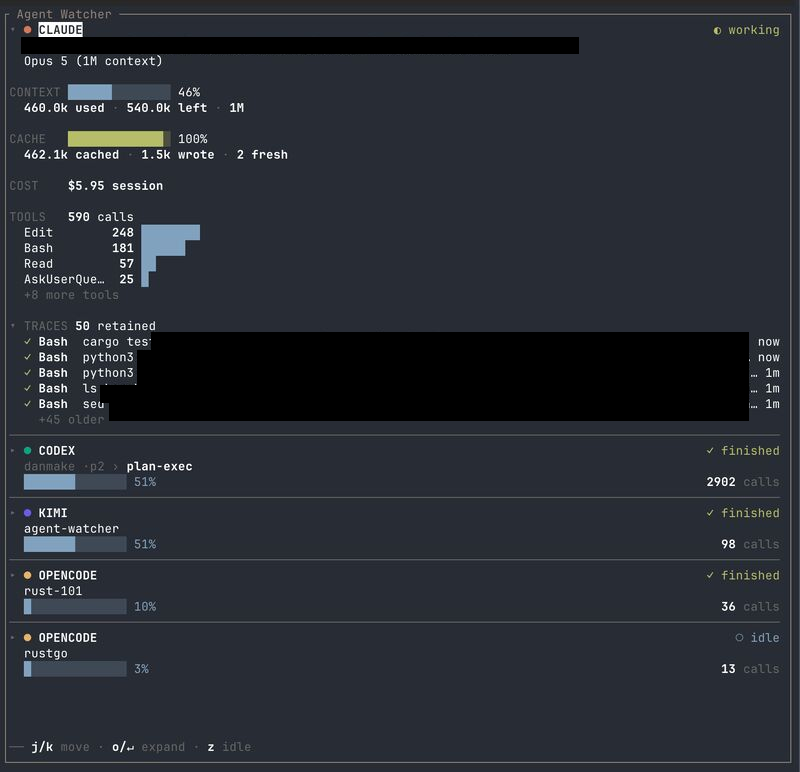This screenshot has width=800, height=772.
Task: Select the Bash tool count row
Action: click(x=104, y=248)
